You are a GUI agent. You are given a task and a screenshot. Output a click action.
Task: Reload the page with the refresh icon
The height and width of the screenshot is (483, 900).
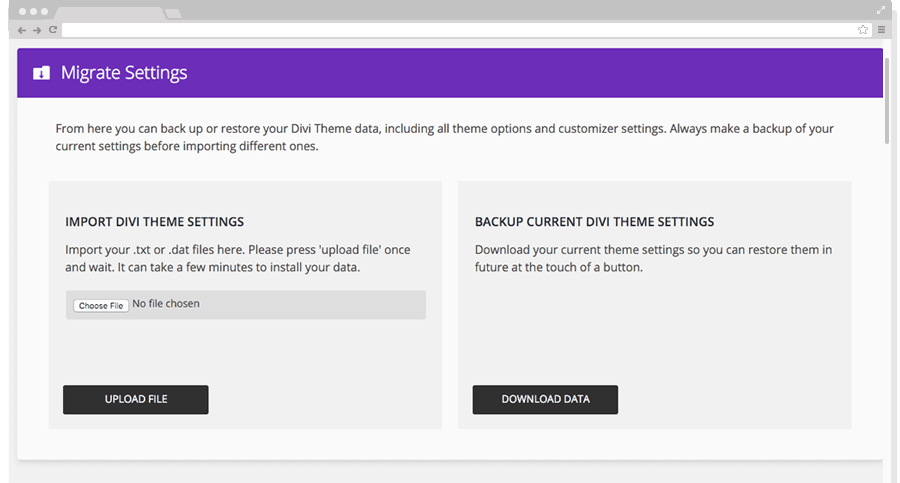[53, 30]
